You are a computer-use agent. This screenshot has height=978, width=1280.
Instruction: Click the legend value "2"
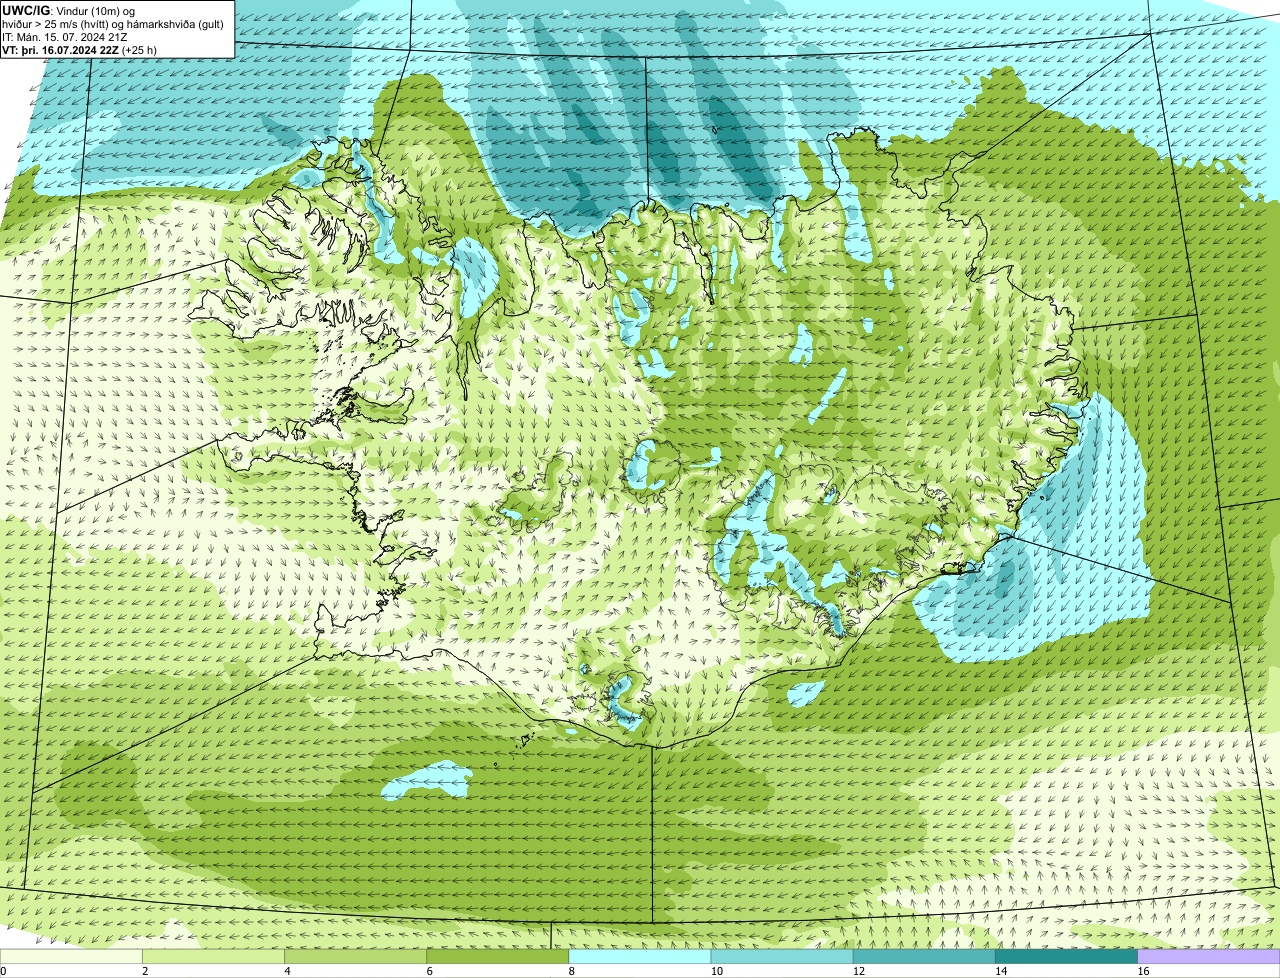(x=145, y=971)
